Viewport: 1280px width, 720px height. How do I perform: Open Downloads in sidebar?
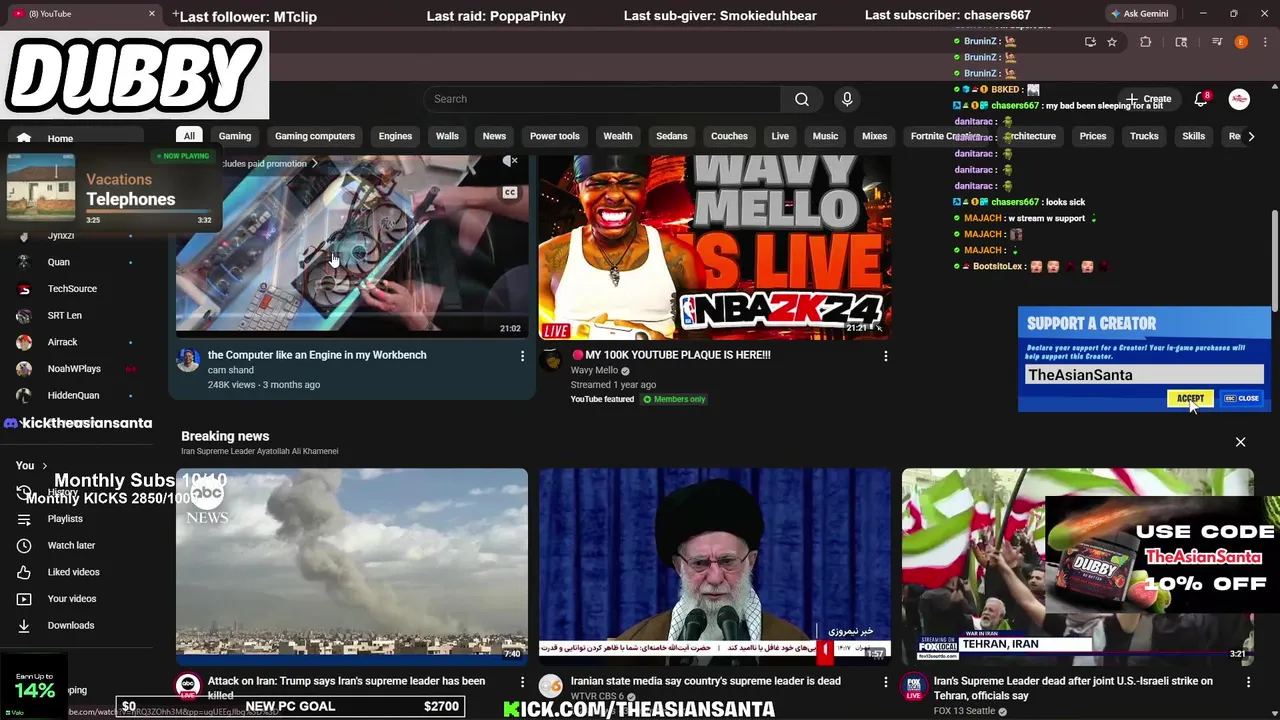[78, 625]
